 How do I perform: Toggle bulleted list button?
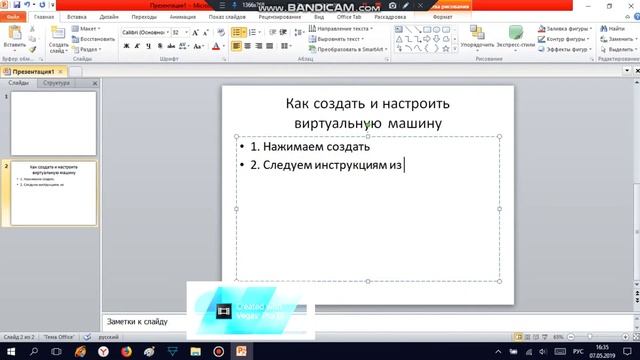tap(236, 32)
